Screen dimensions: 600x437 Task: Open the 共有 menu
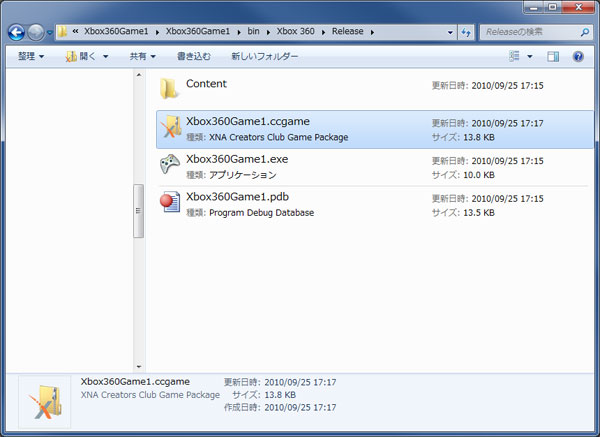(142, 56)
